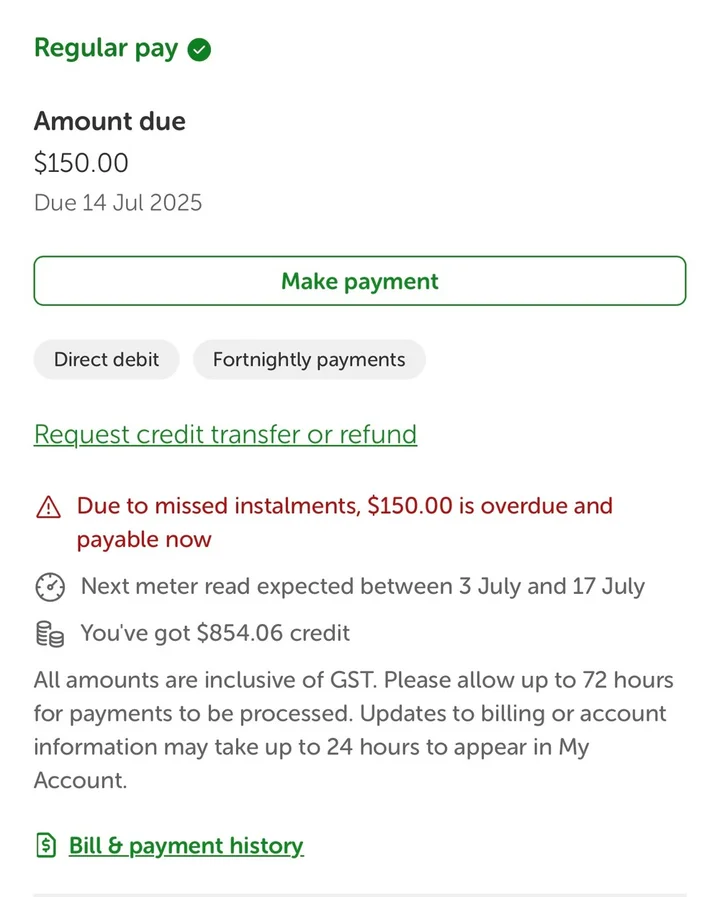
Task: Click the green verified checkmark icon
Action: 200,49
